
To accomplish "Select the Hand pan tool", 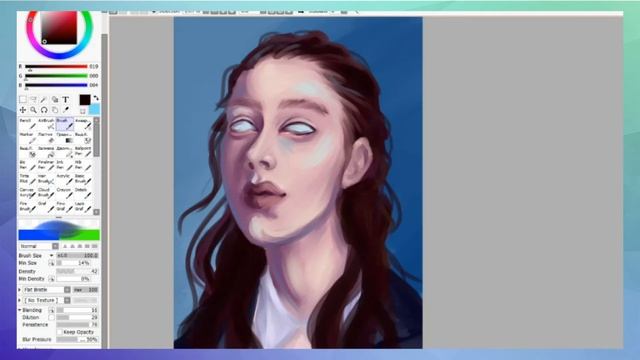I will click(x=55, y=110).
